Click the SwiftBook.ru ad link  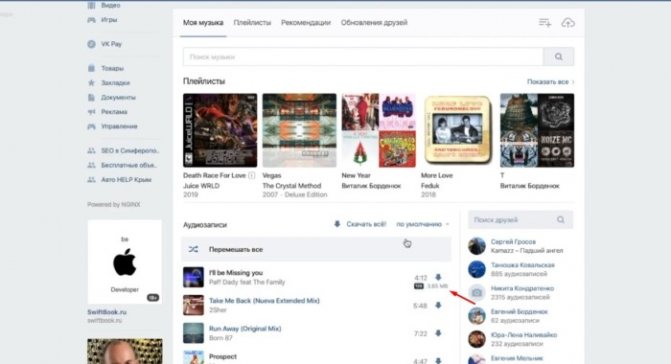click(107, 312)
